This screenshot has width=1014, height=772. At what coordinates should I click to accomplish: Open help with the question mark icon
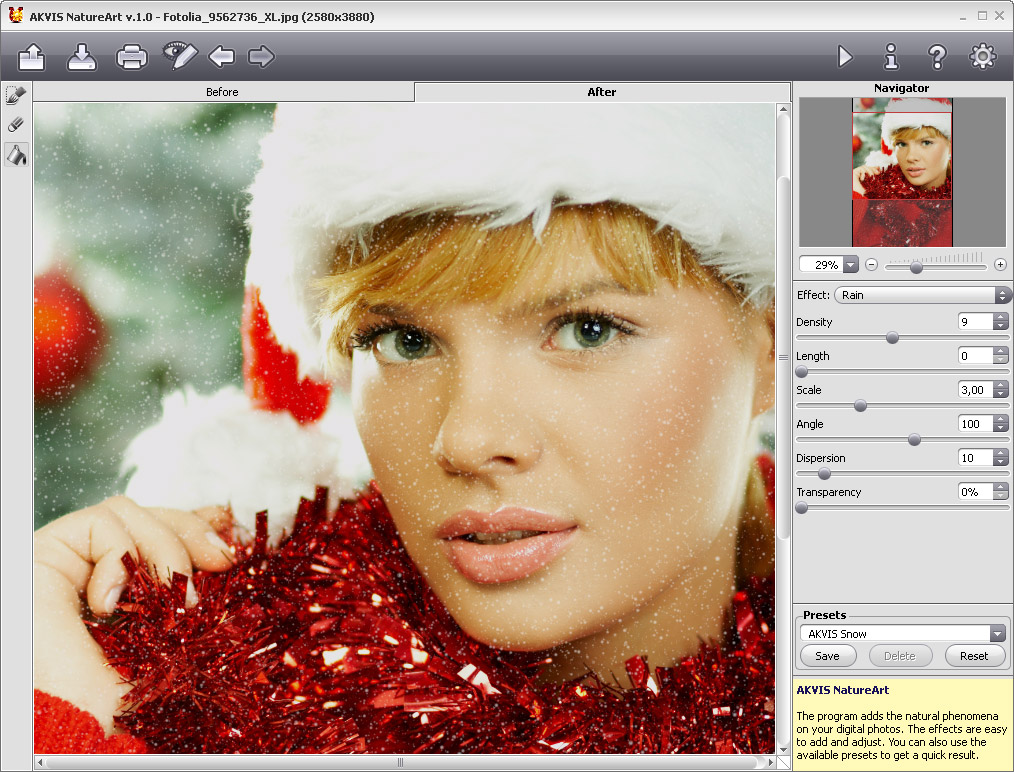[x=936, y=57]
